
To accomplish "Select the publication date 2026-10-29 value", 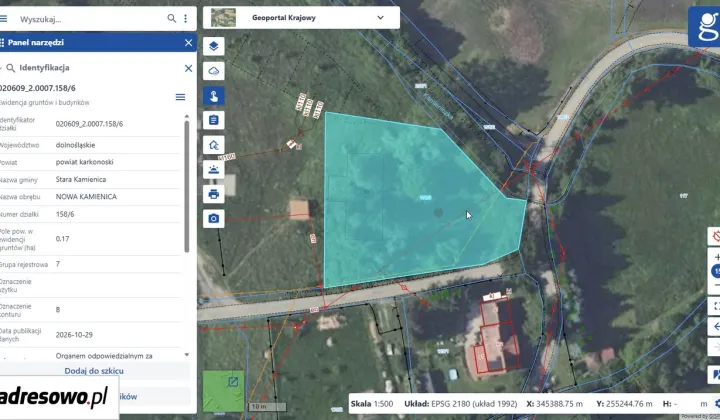I will [x=74, y=335].
